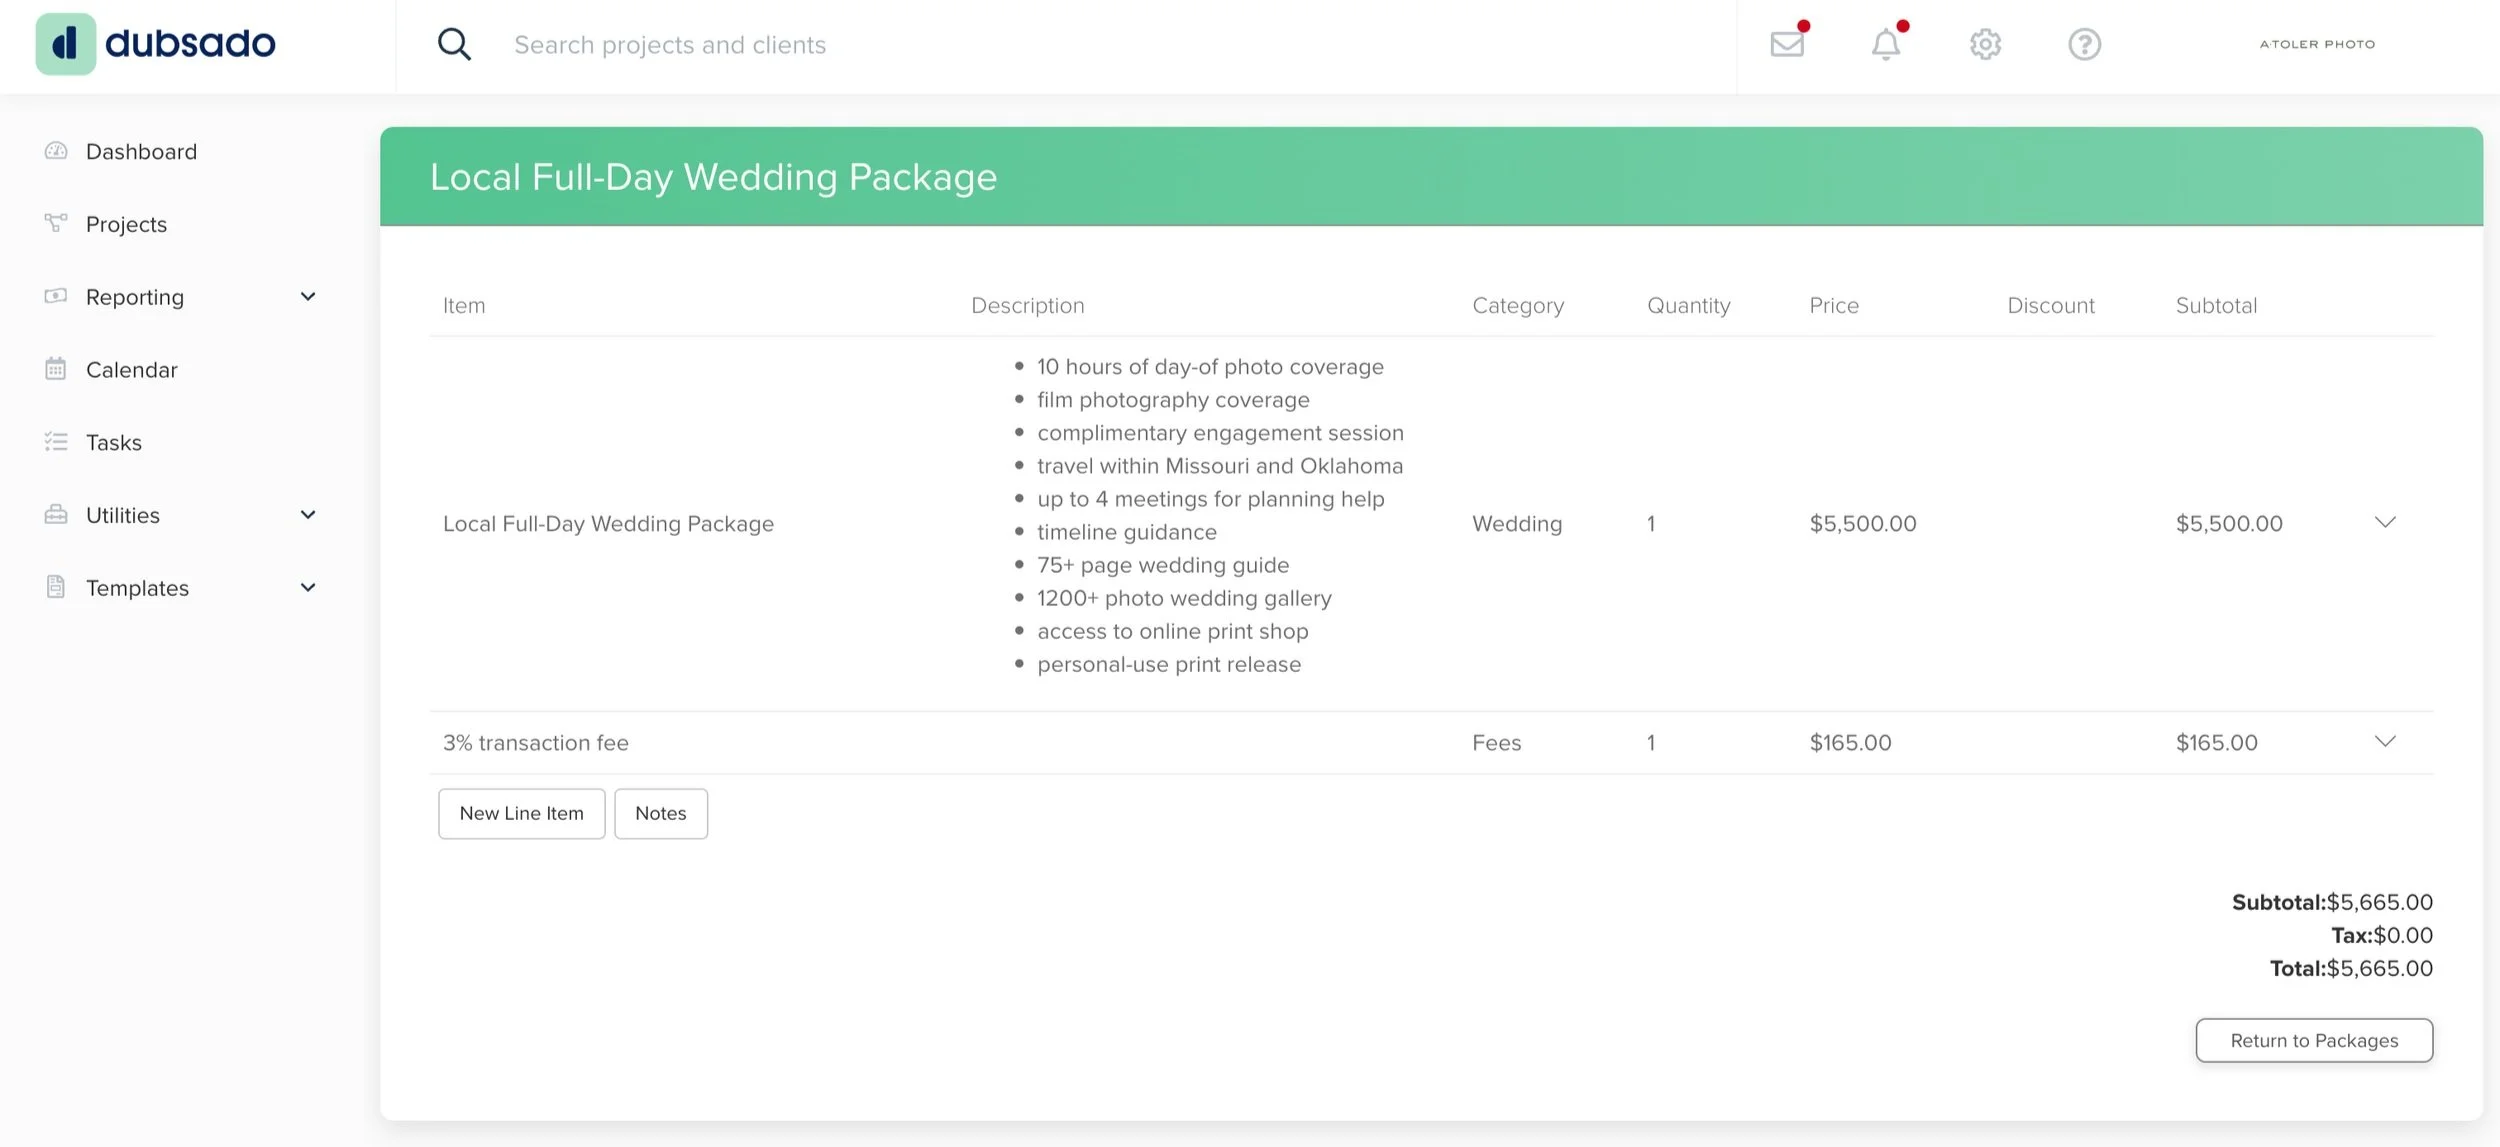Image resolution: width=2500 pixels, height=1147 pixels.
Task: Expand the Templates menu chevron
Action: point(308,588)
